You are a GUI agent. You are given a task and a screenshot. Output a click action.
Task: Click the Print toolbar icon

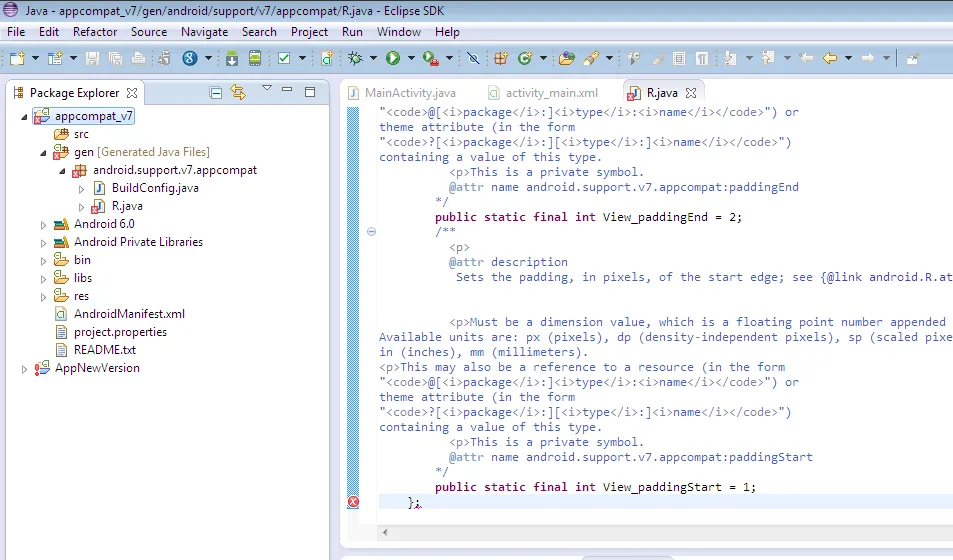click(x=139, y=58)
